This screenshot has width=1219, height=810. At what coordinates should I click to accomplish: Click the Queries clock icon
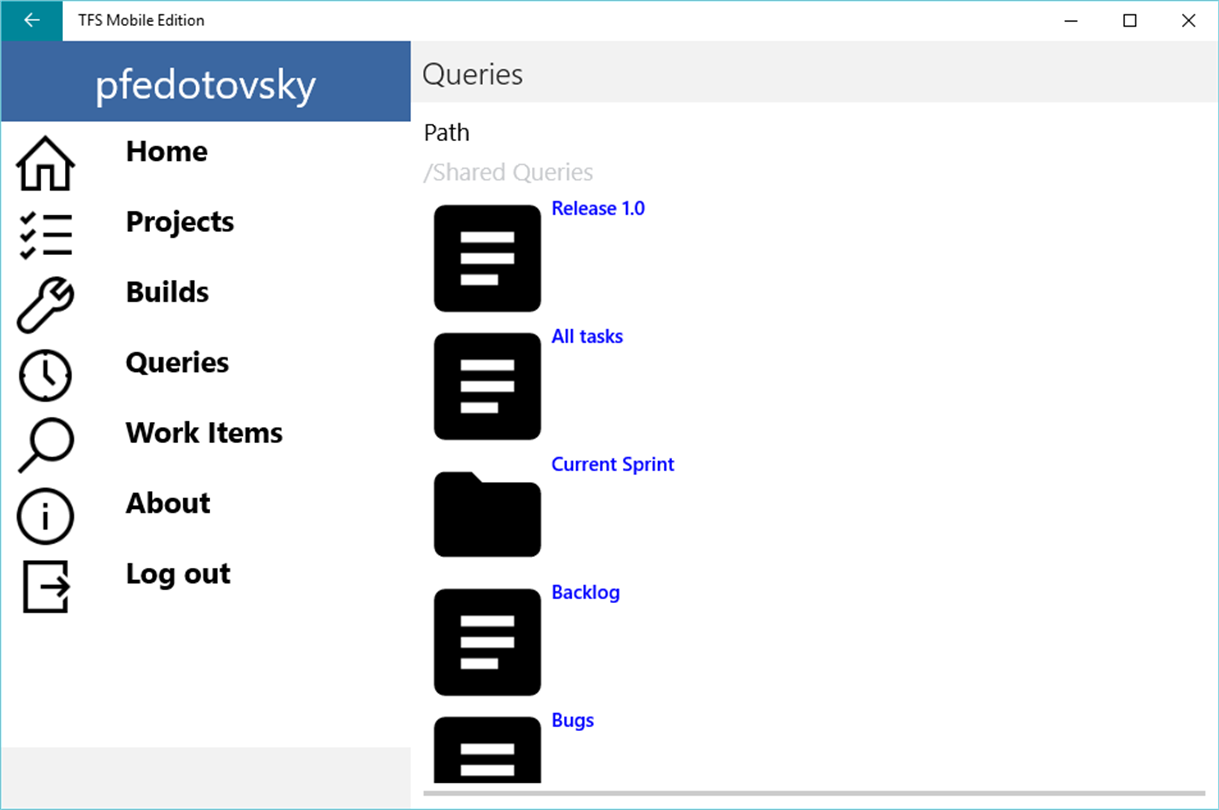click(46, 376)
